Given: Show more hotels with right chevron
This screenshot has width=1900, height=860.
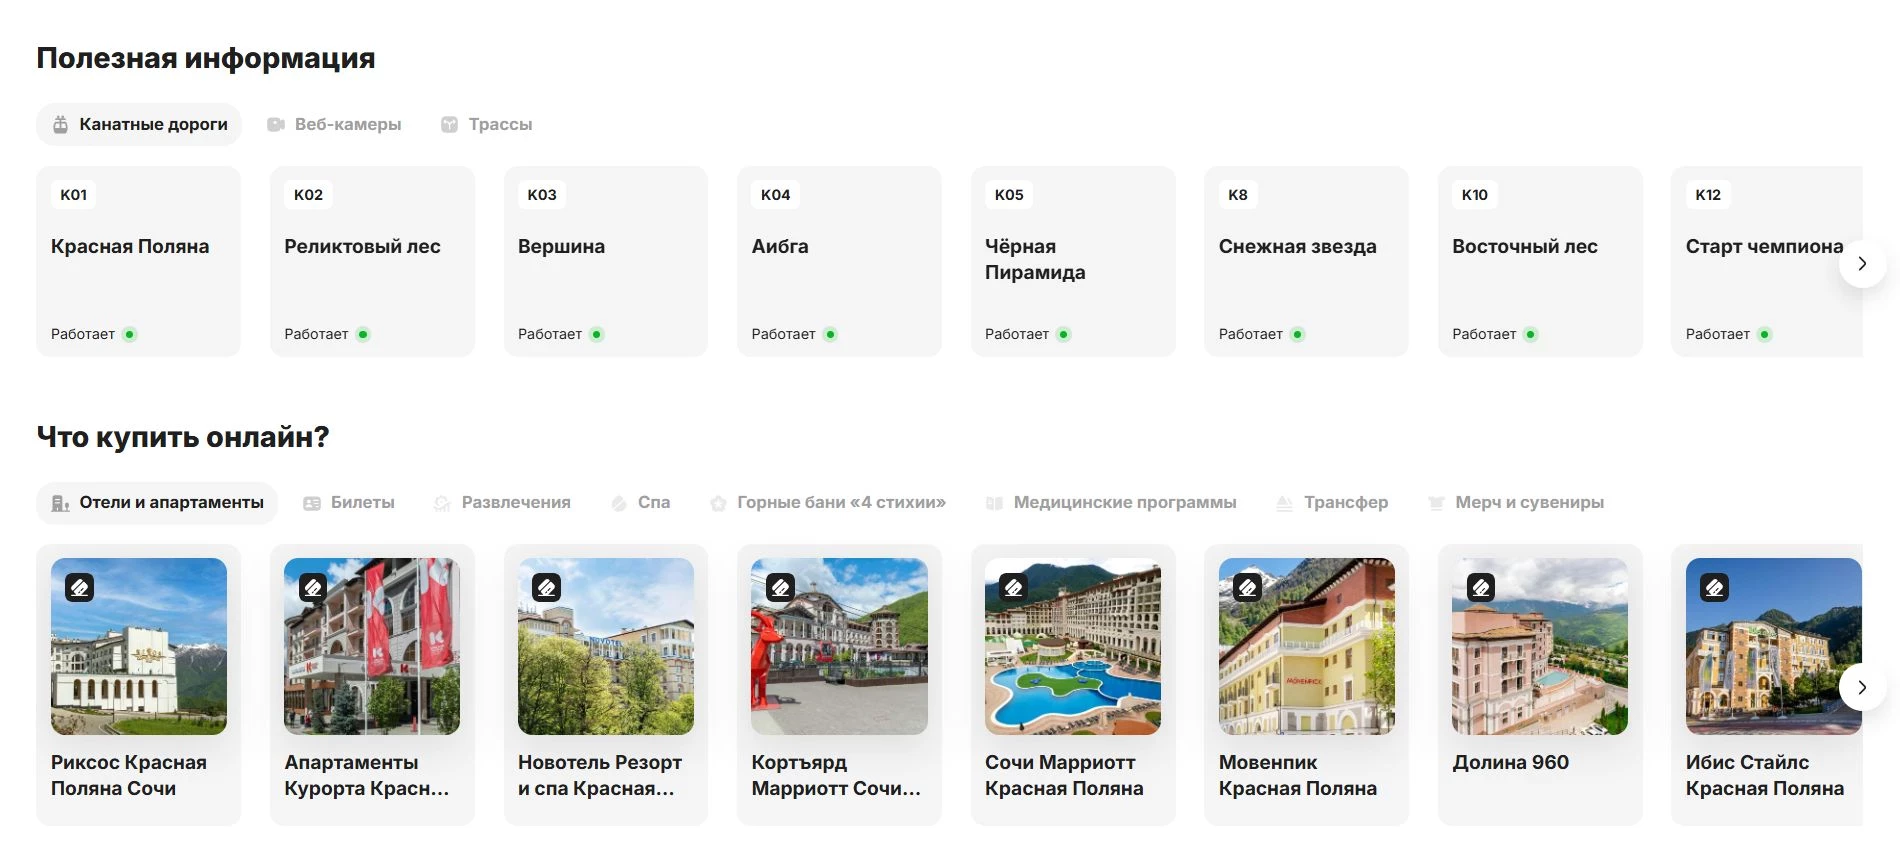Looking at the screenshot, I should pos(1861,687).
